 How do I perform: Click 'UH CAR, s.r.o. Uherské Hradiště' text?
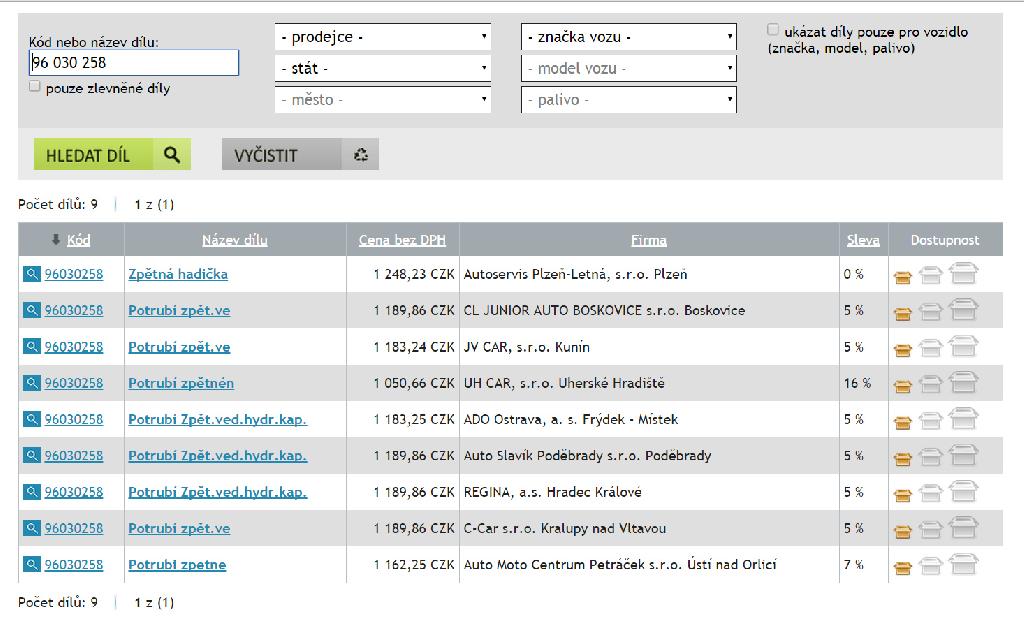click(564, 383)
